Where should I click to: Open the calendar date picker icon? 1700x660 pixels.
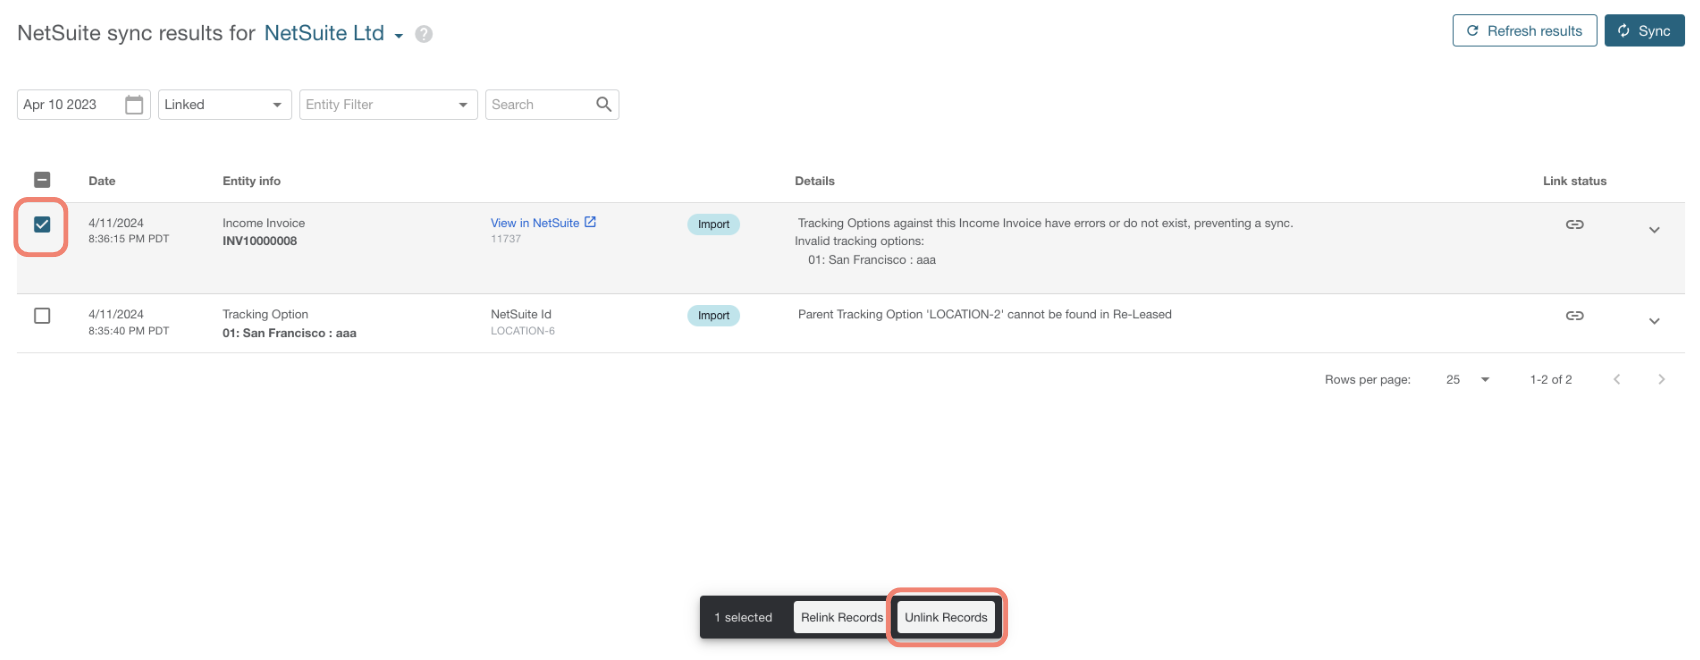[x=134, y=105]
